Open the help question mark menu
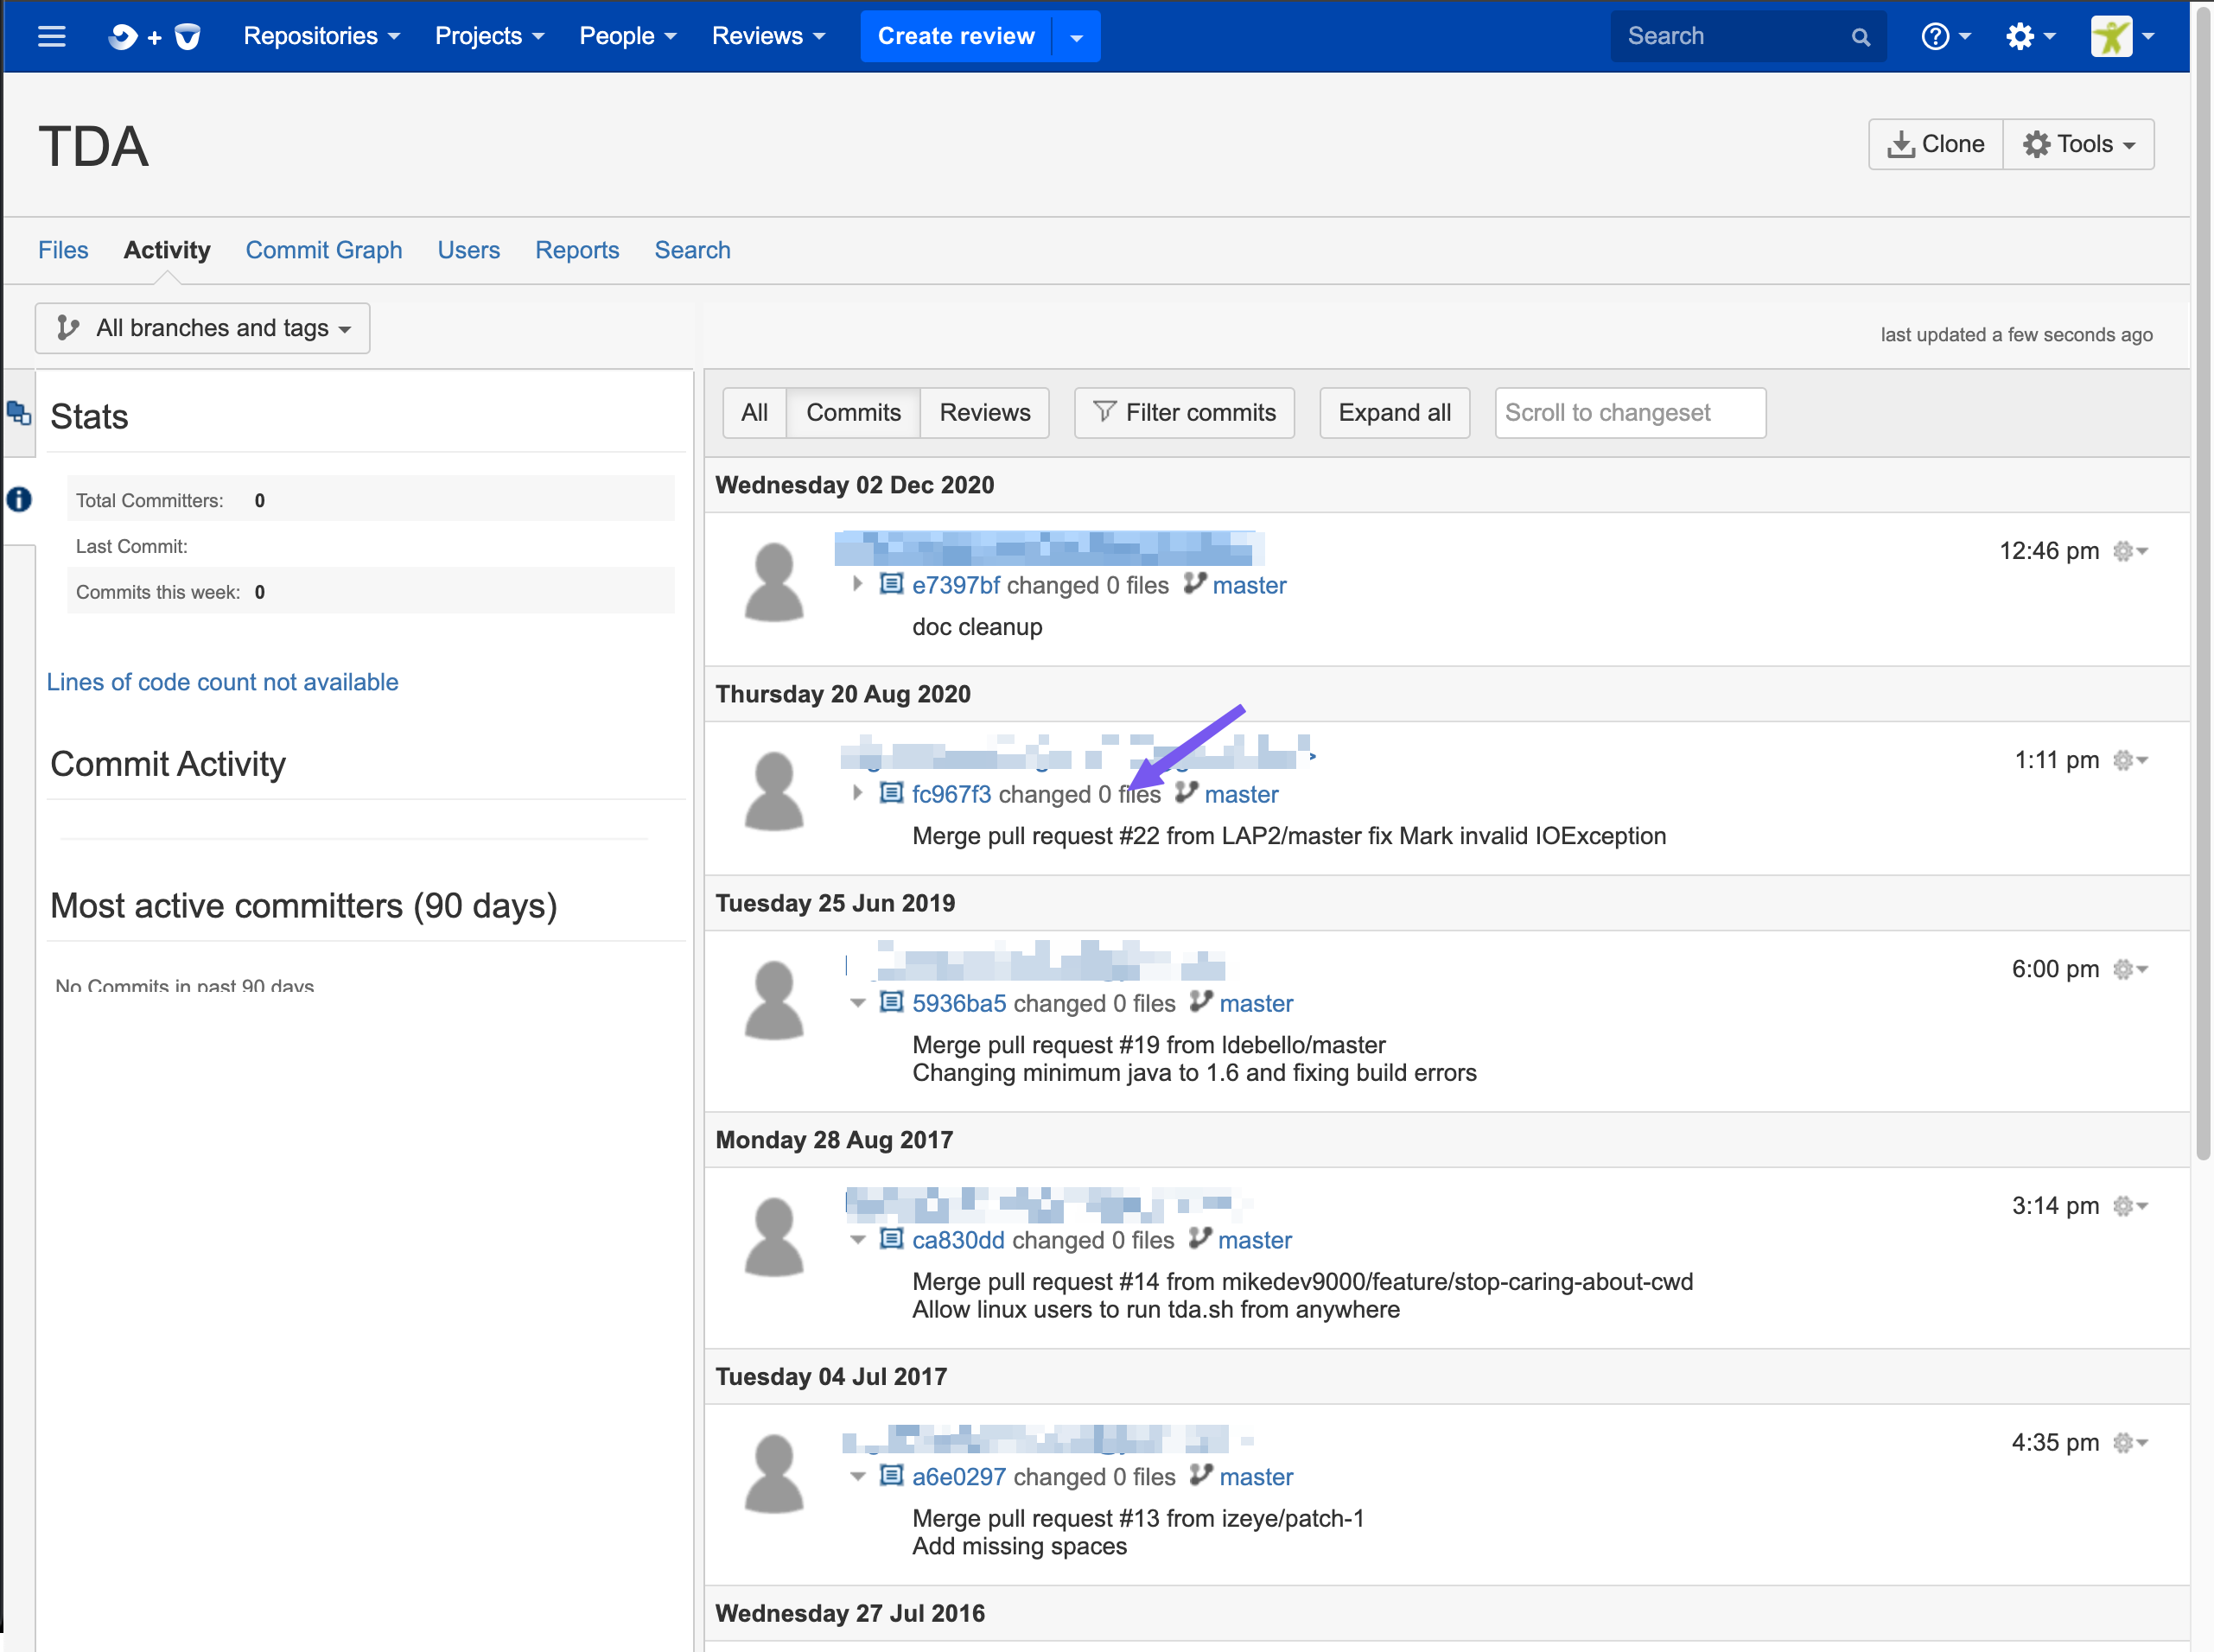Image resolution: width=2214 pixels, height=1652 pixels. (1944, 37)
